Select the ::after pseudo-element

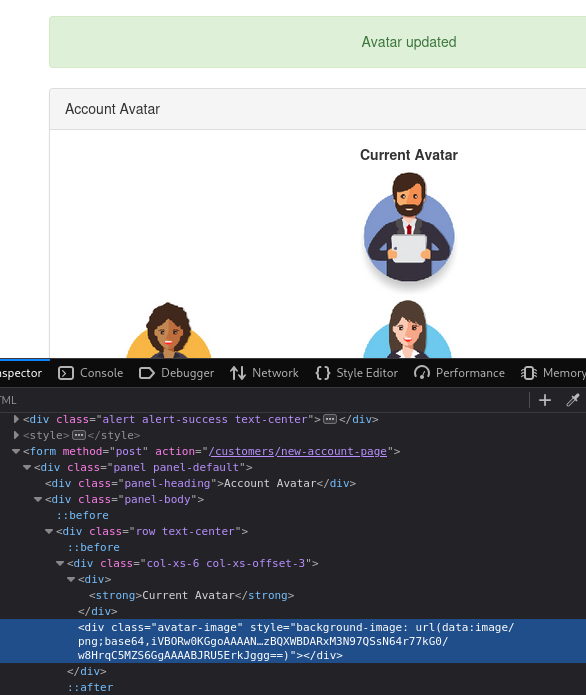click(90, 687)
